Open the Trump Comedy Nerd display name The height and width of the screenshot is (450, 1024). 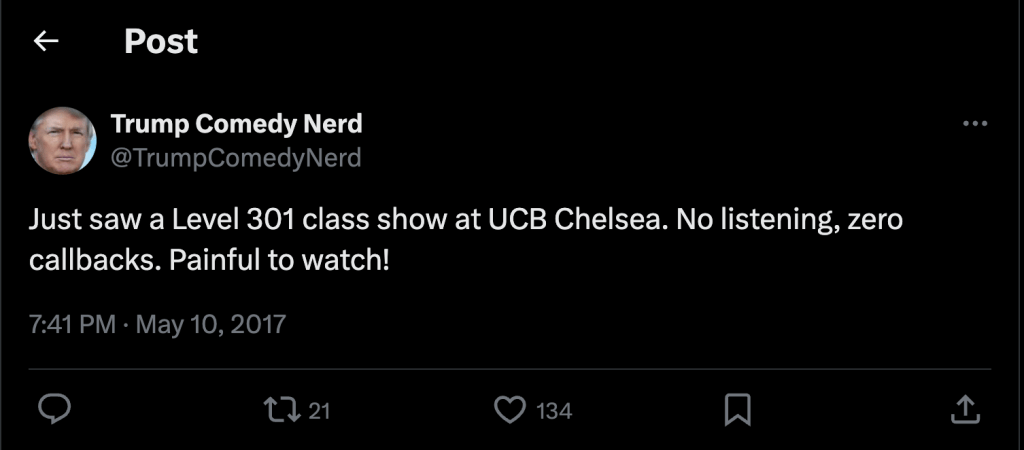pyautogui.click(x=236, y=124)
